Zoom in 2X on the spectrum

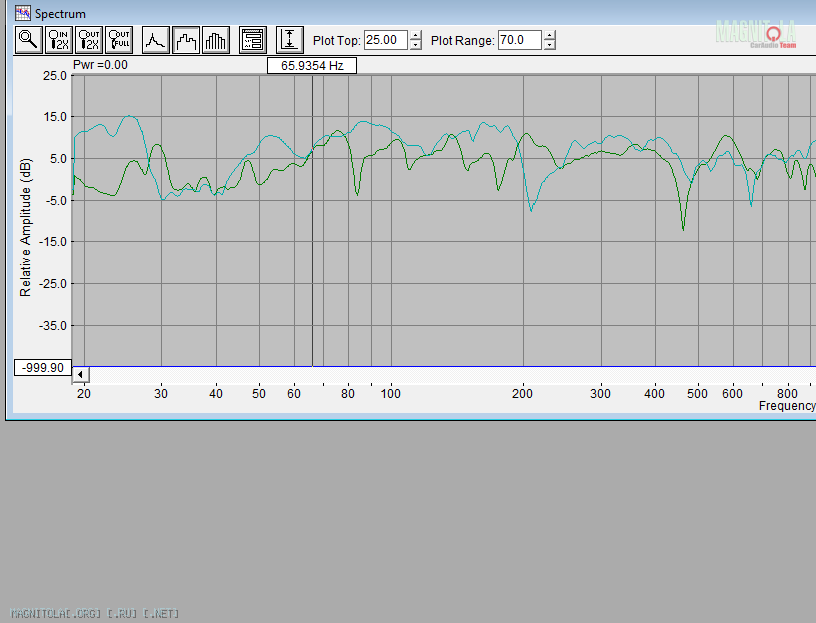(59, 40)
